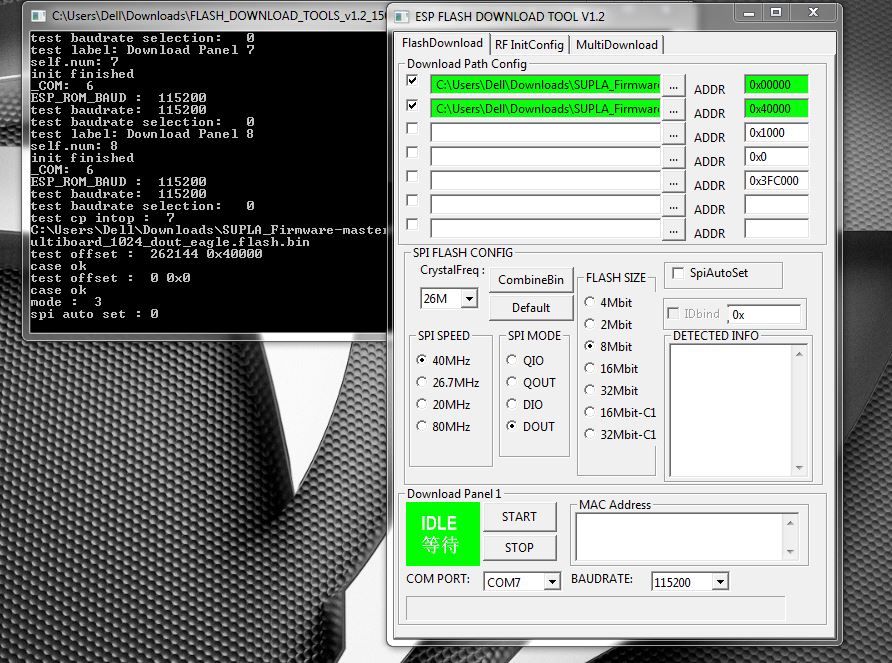This screenshot has height=663, width=892.
Task: Open the RF InitConfig tab
Action: click(x=529, y=45)
